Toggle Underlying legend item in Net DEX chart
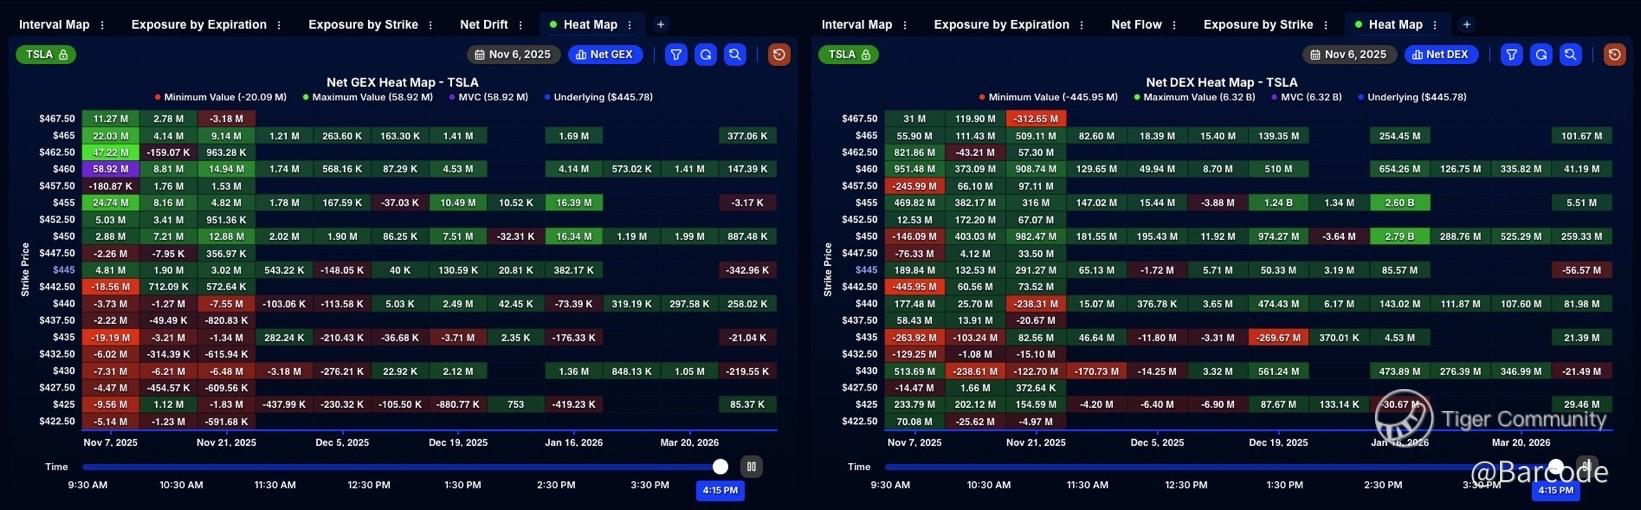1641x510 pixels. point(1412,97)
